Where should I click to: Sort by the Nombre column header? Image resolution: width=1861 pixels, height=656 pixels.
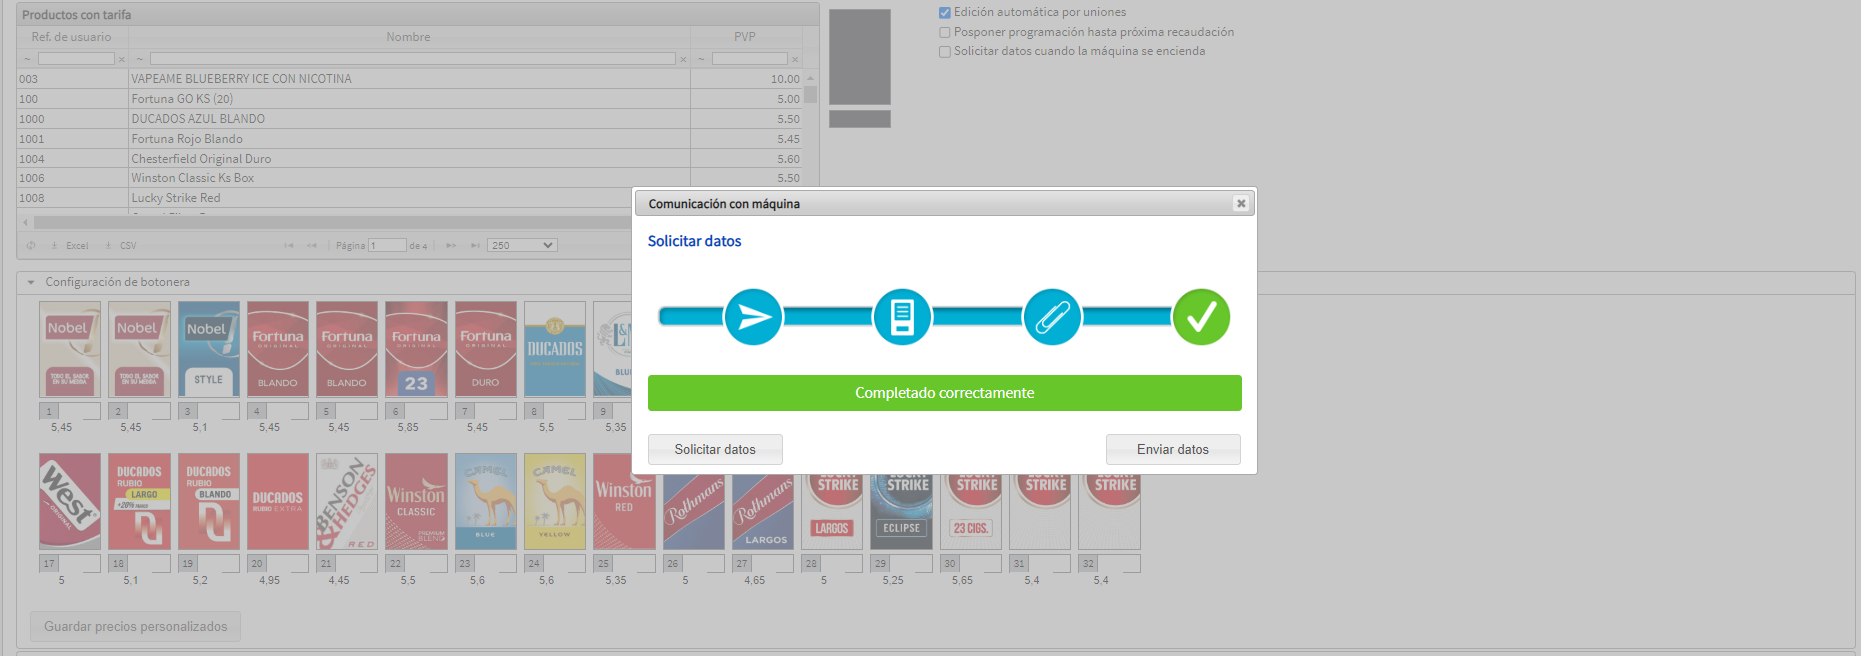(409, 37)
